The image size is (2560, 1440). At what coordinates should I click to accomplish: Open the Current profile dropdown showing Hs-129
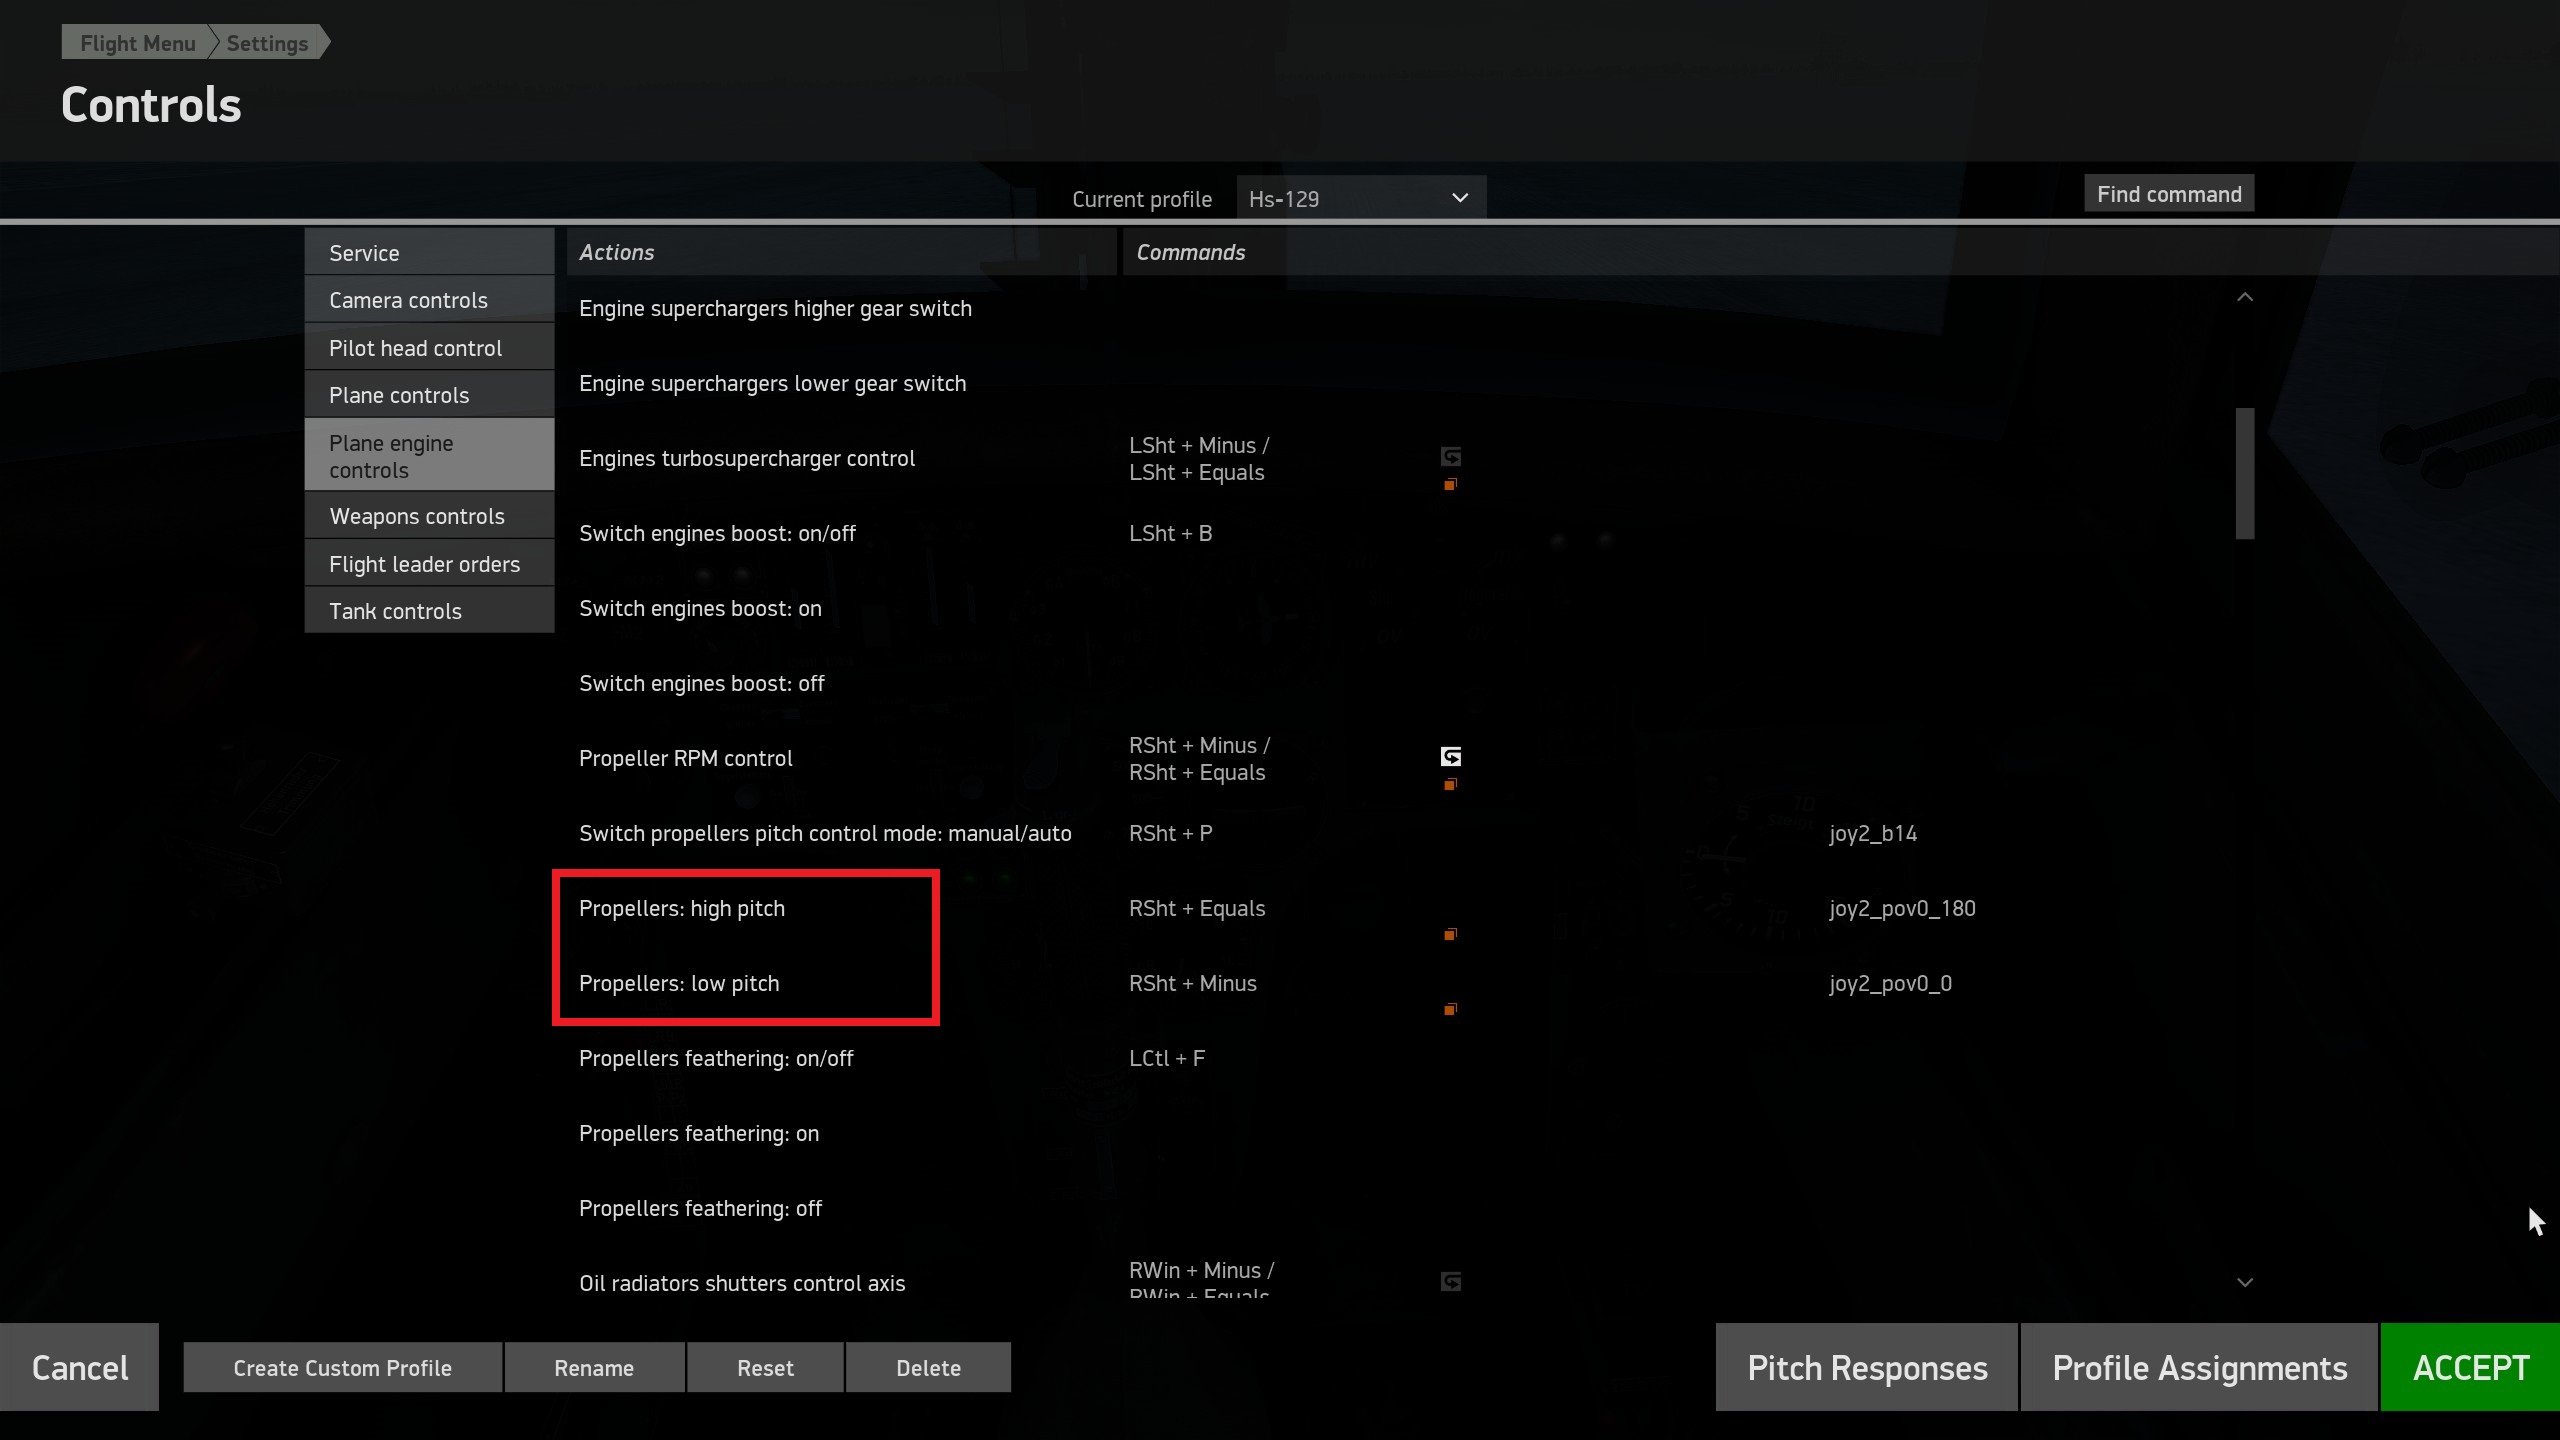coord(1360,198)
